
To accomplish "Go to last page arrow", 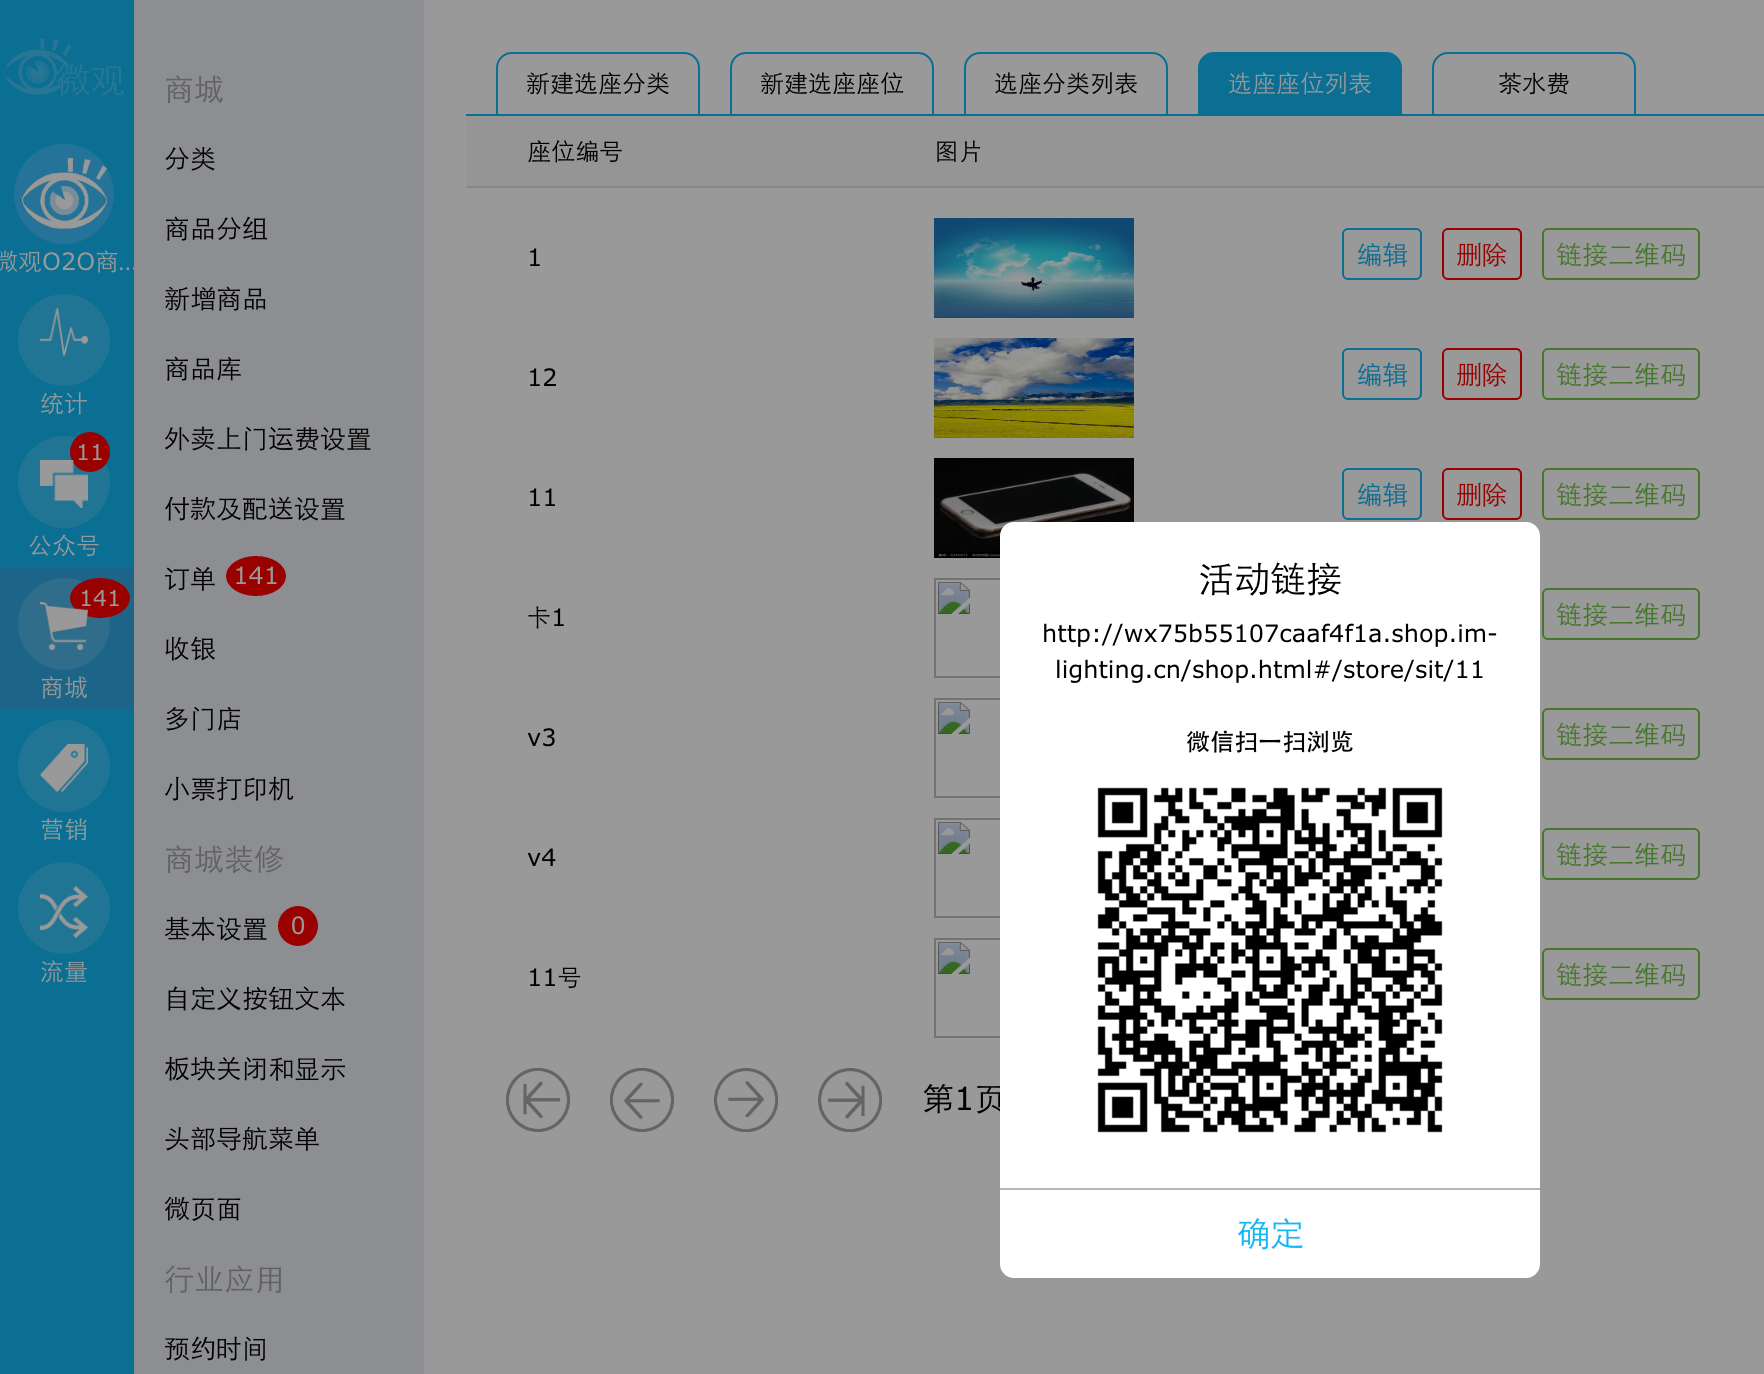I will [x=850, y=1100].
